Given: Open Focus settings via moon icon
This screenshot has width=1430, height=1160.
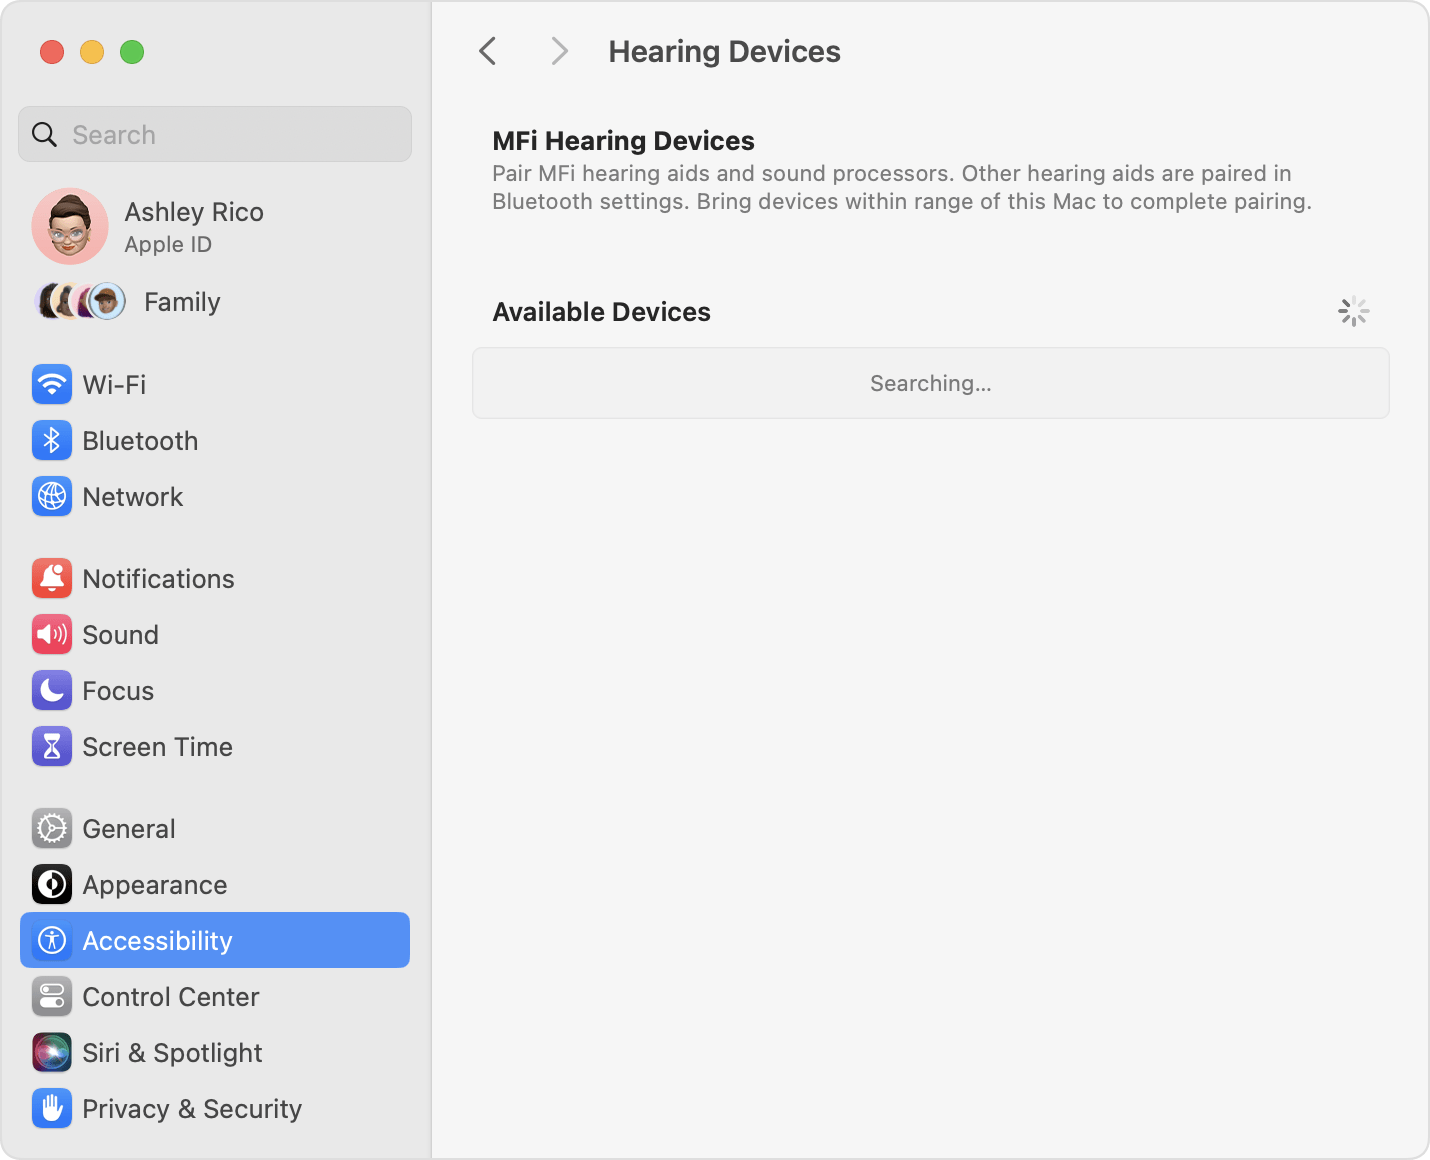Looking at the screenshot, I should (x=51, y=690).
